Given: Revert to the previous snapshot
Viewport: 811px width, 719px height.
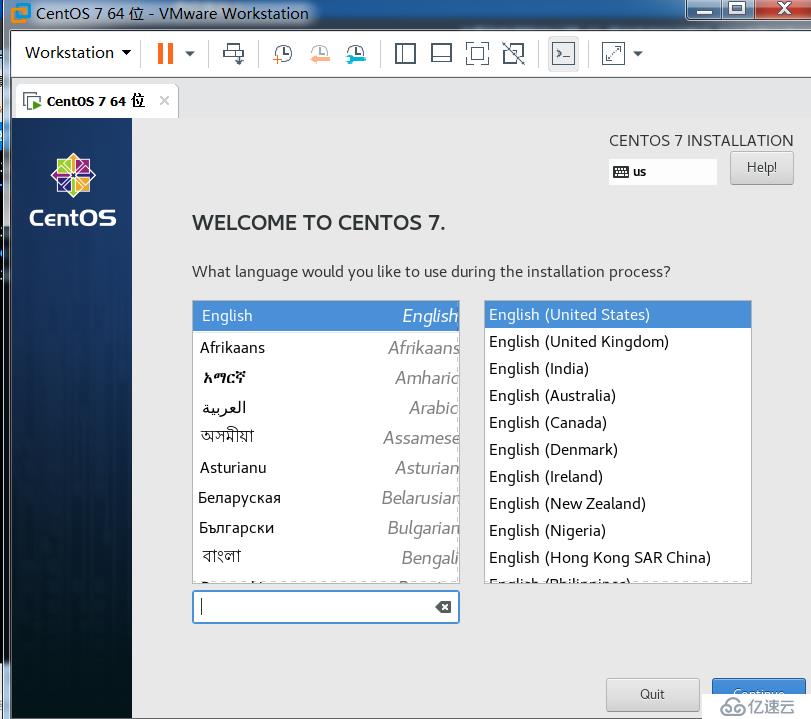Looking at the screenshot, I should 320,53.
